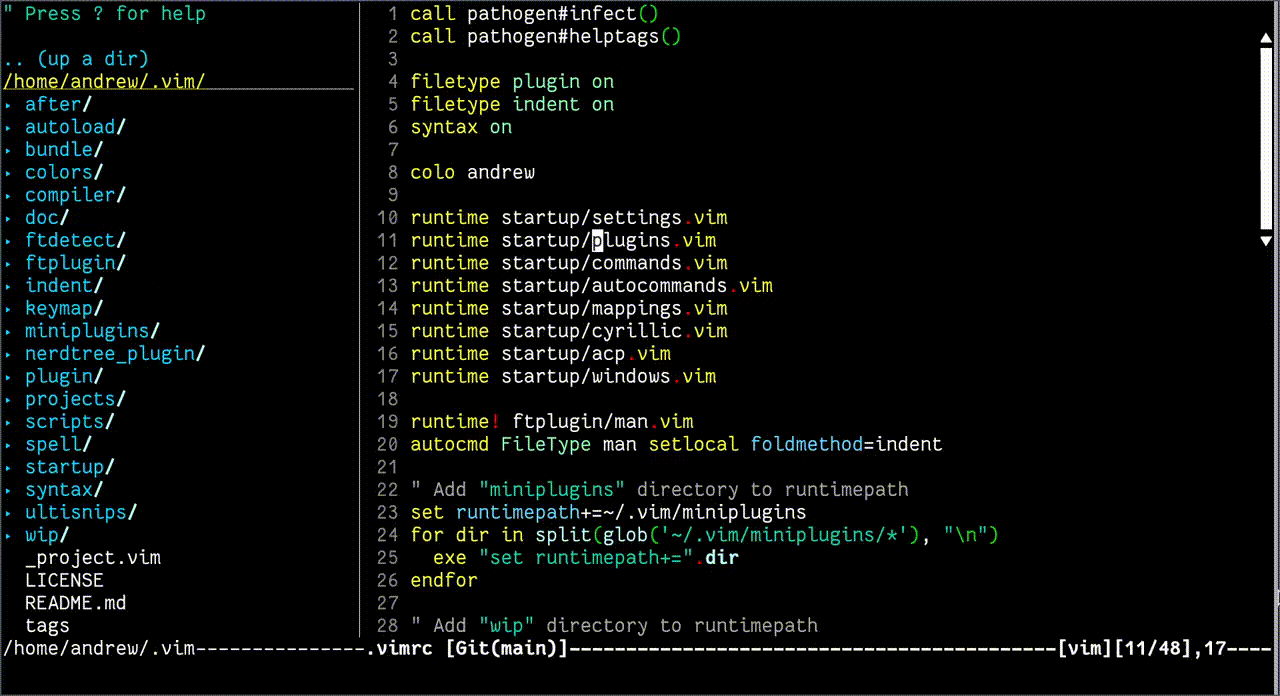Click the white scrollbar thumb
Screen dimensions: 1280x696
click(x=1265, y=138)
